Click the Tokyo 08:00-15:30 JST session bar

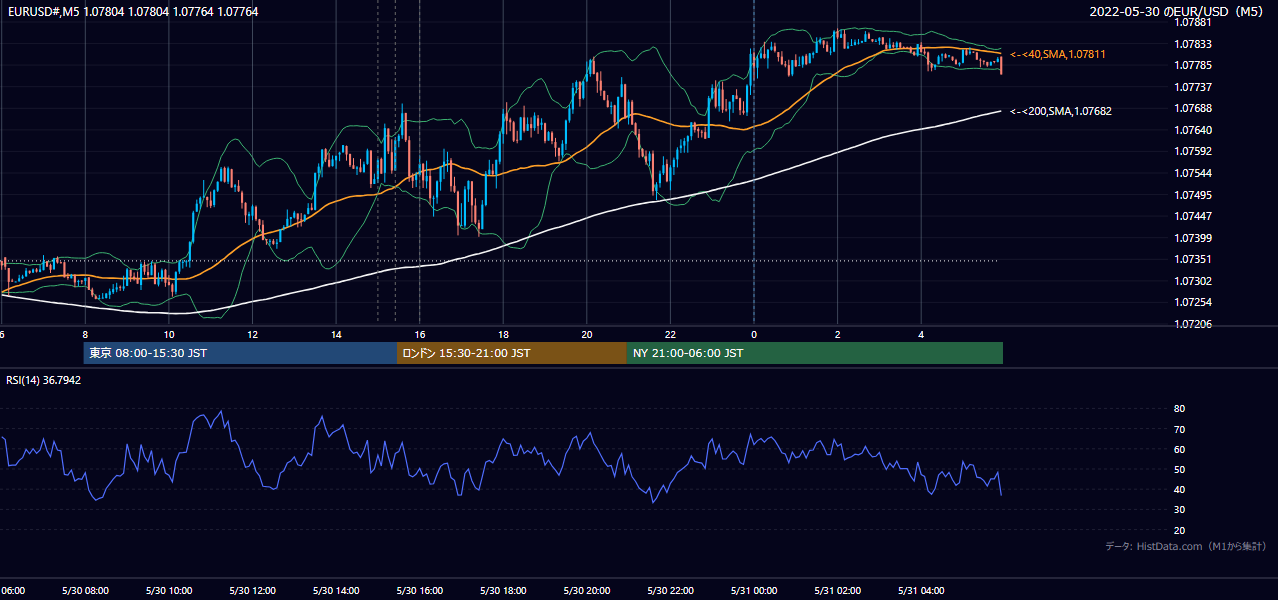tap(240, 353)
